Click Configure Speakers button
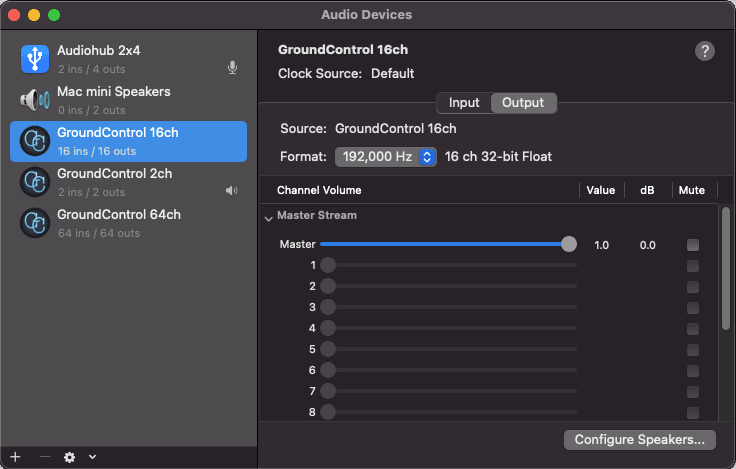 (x=639, y=440)
